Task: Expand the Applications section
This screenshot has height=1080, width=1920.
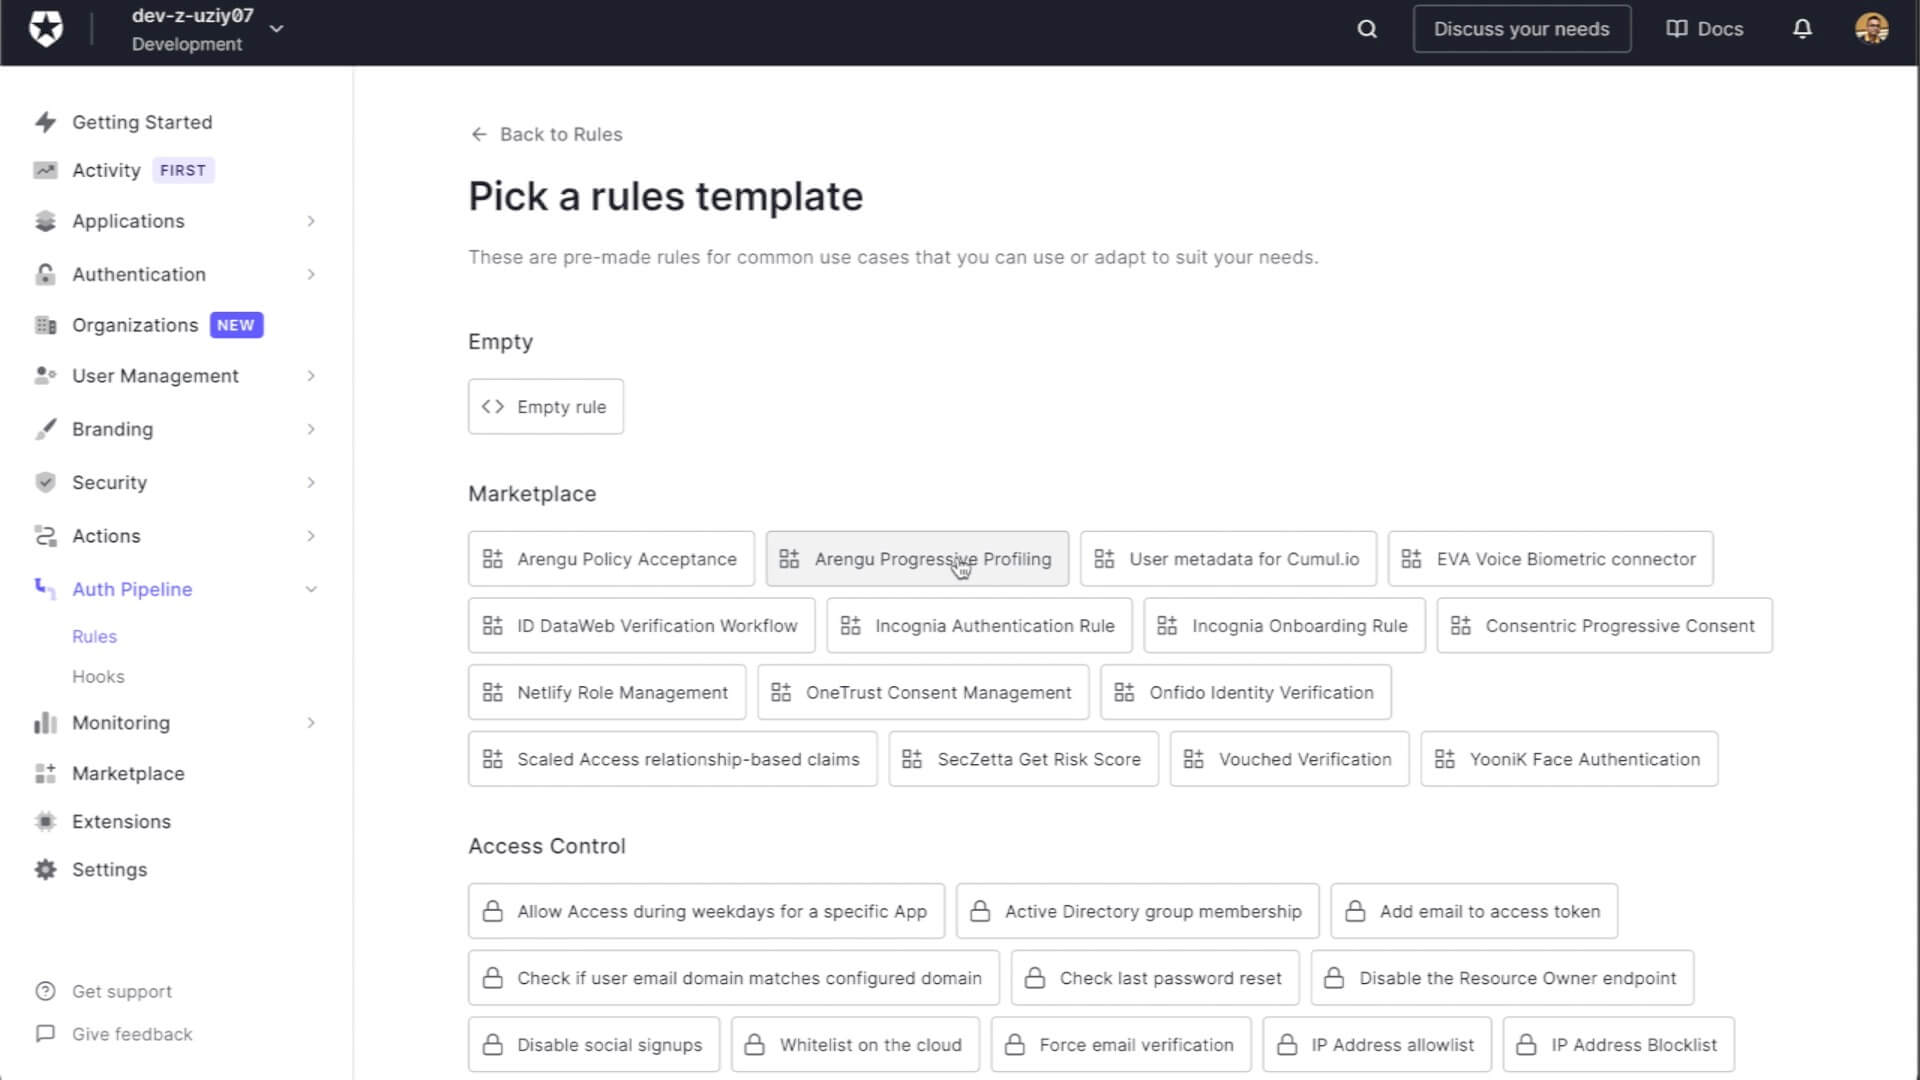Action: 311,221
